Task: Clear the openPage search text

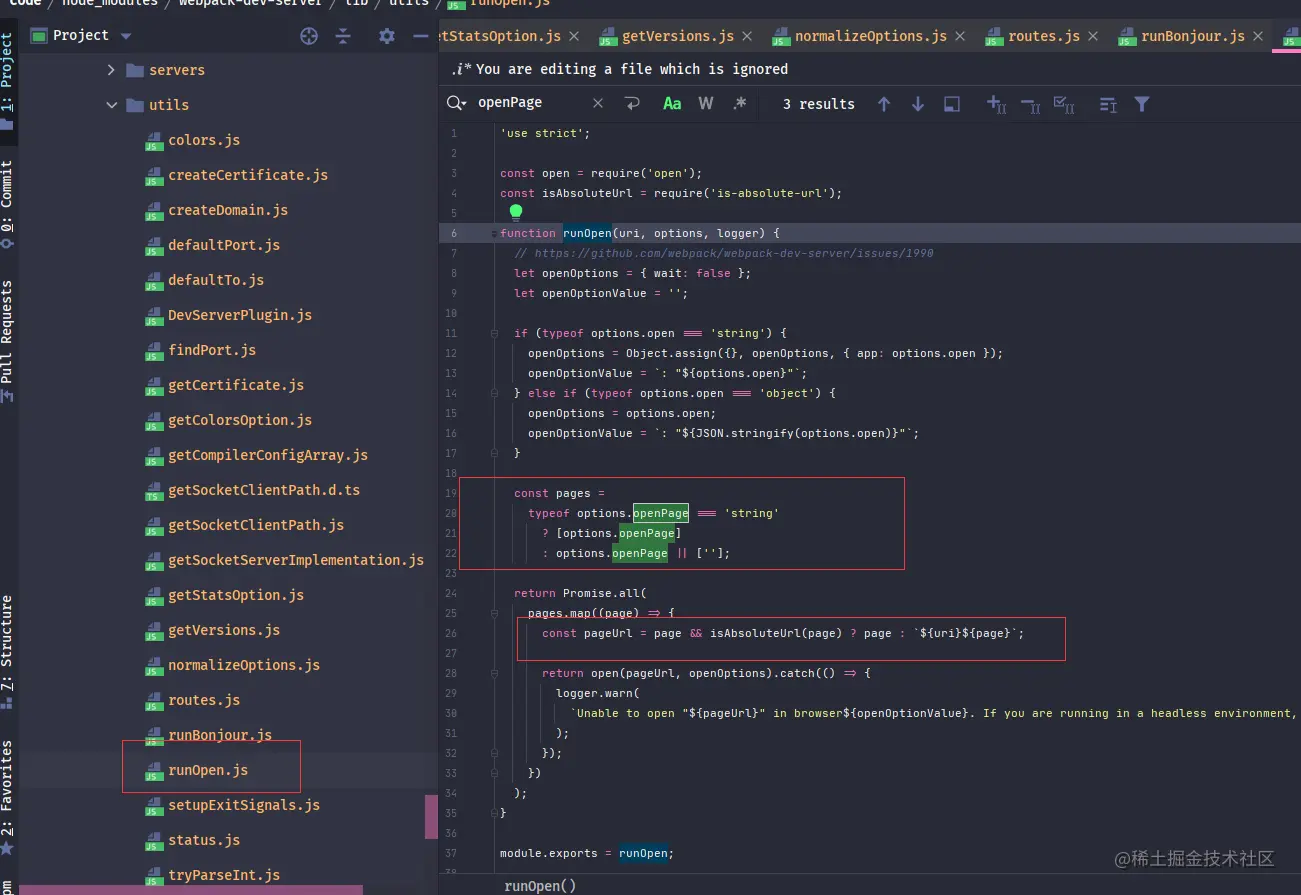Action: [x=598, y=103]
